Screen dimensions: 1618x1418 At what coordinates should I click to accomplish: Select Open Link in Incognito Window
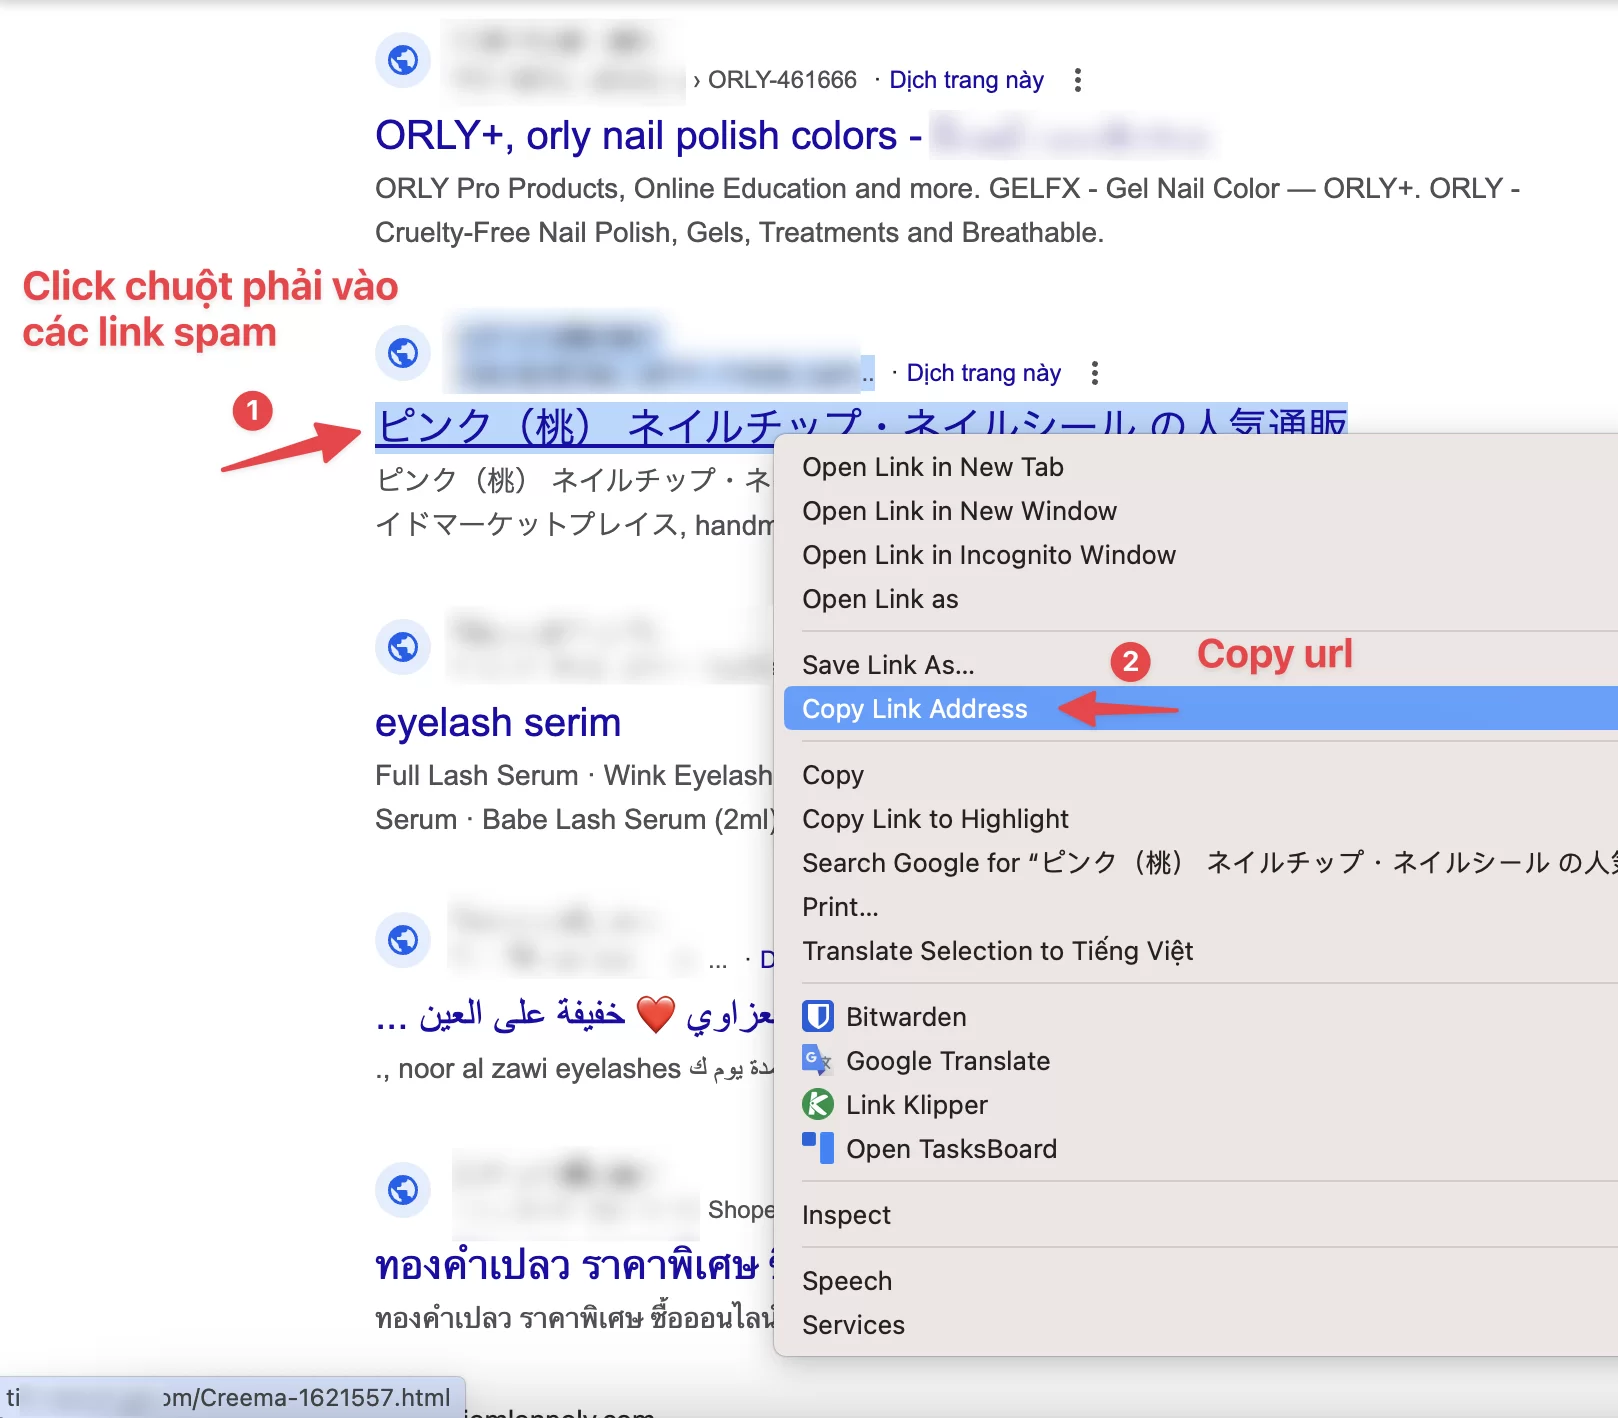(1200, 555)
